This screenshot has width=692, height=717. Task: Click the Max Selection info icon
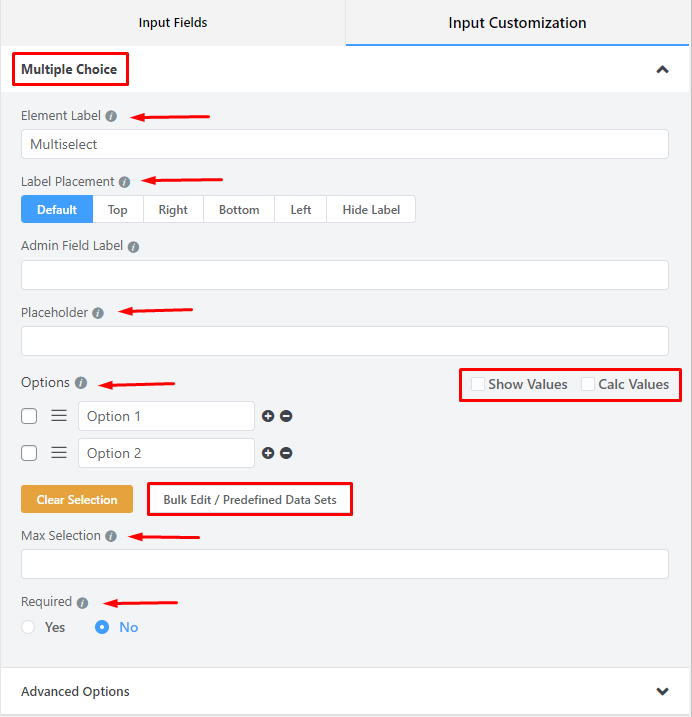(x=111, y=536)
